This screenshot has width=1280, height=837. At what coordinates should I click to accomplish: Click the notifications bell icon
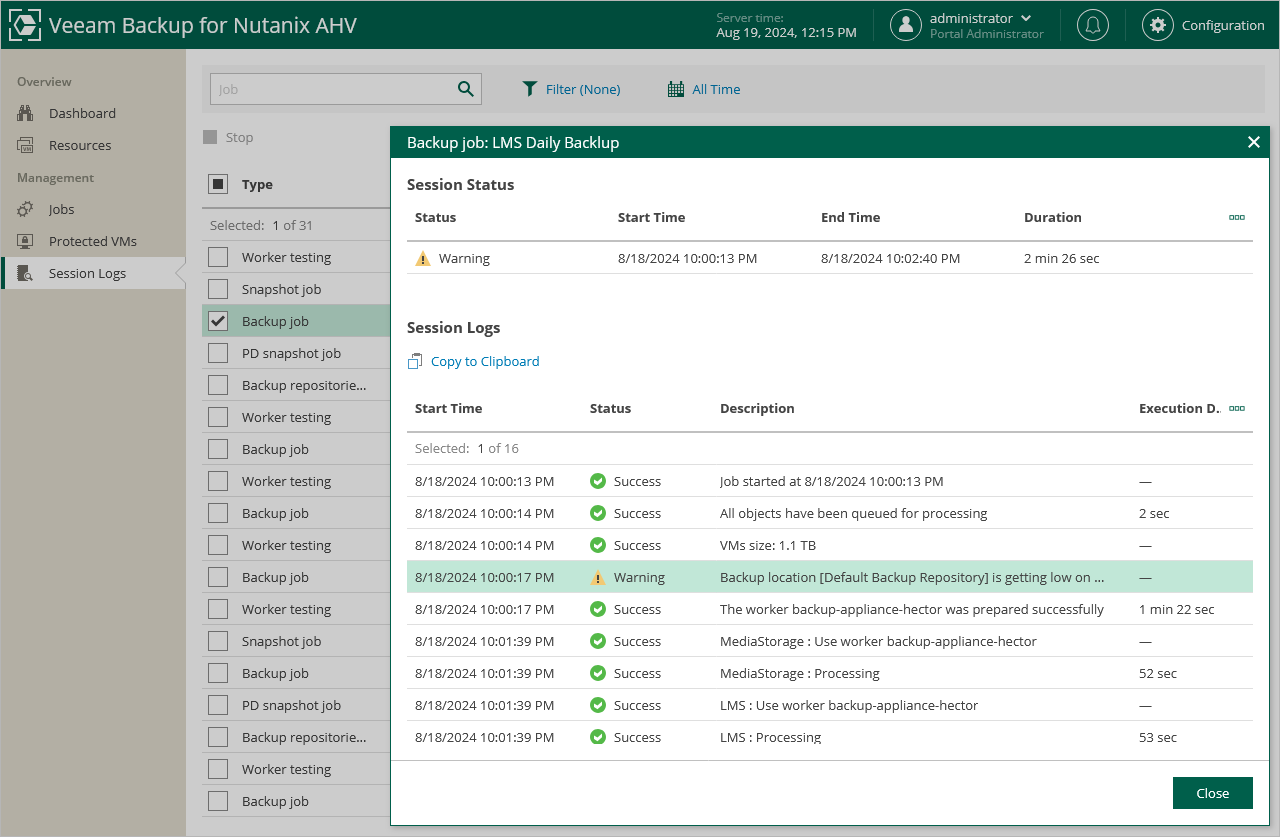pyautogui.click(x=1093, y=25)
